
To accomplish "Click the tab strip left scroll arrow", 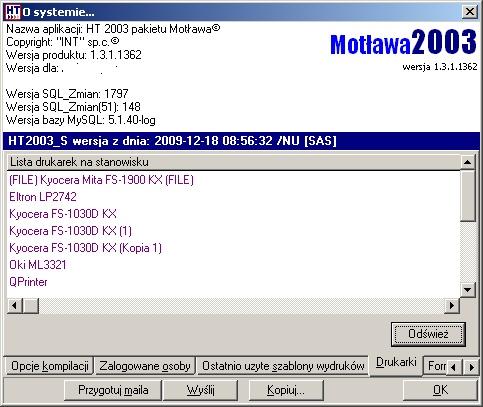I will 453,367.
